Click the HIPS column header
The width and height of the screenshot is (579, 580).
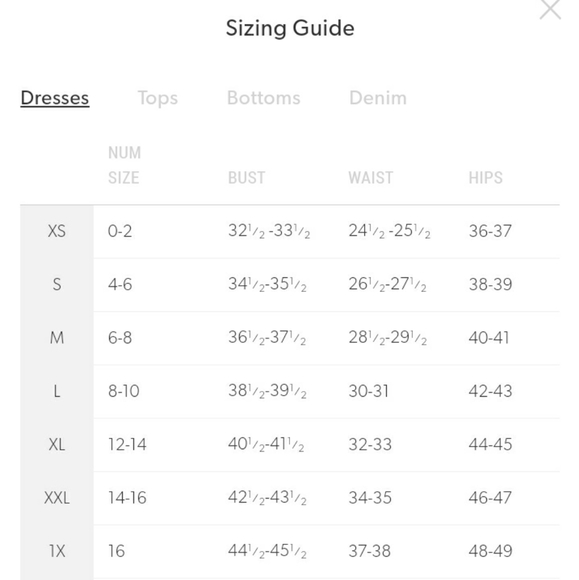(x=485, y=178)
